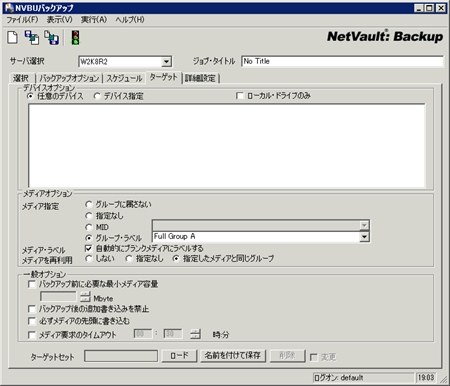Click the Mbyte spinner arrows
The width and height of the screenshot is (450, 386).
click(x=85, y=297)
